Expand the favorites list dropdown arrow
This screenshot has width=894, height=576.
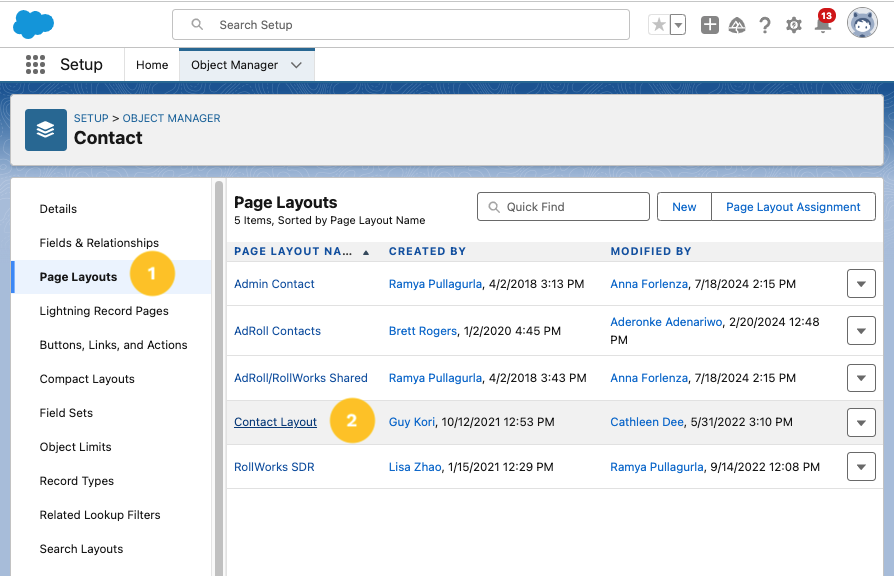[x=678, y=25]
